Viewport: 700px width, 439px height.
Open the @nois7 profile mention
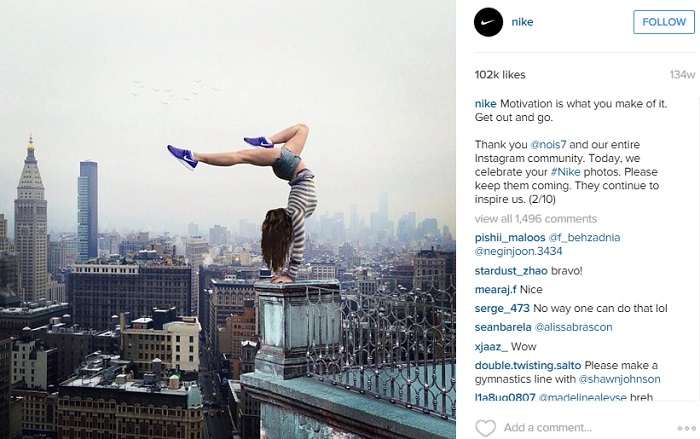click(548, 145)
